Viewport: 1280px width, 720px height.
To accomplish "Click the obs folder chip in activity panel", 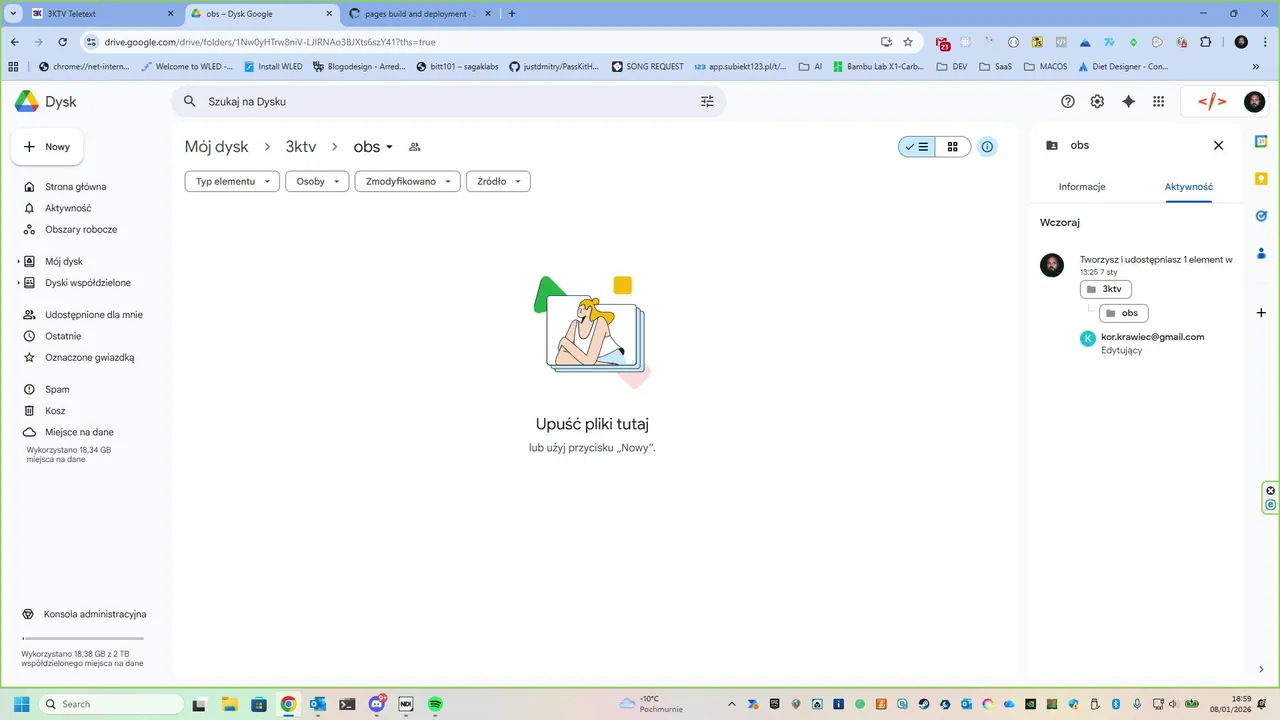I will click(x=1124, y=313).
